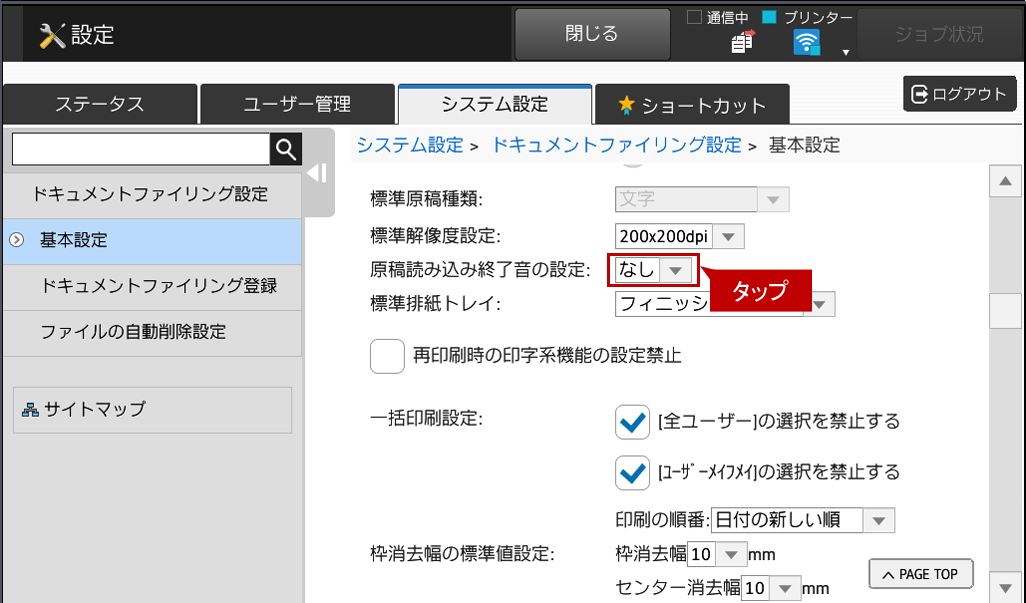This screenshot has height=603, width=1026.
Task: Click the ログアウト button
Action: [959, 94]
